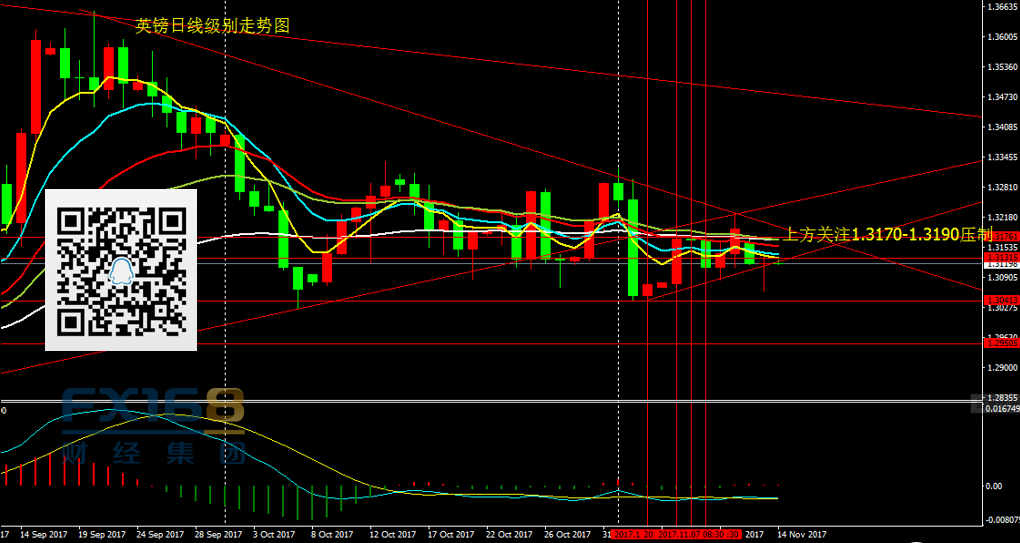The width and height of the screenshot is (1020, 543).
Task: Click the 0.016749 indicator scale value
Action: (1001, 409)
